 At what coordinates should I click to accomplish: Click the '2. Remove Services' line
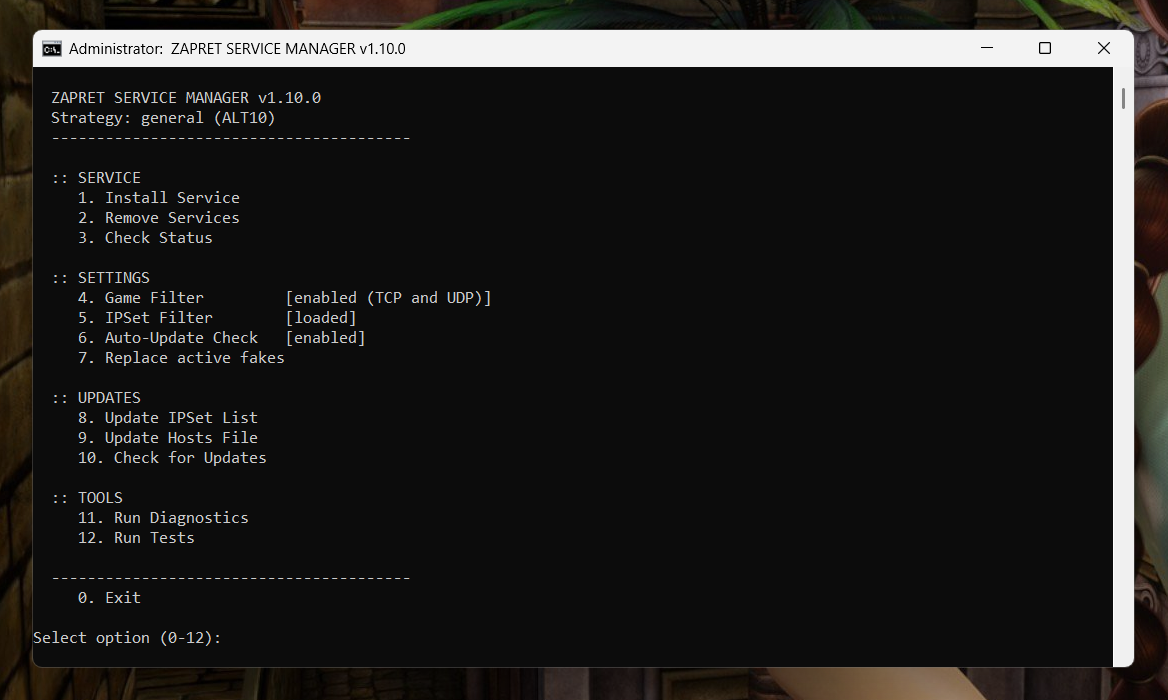tap(159, 217)
